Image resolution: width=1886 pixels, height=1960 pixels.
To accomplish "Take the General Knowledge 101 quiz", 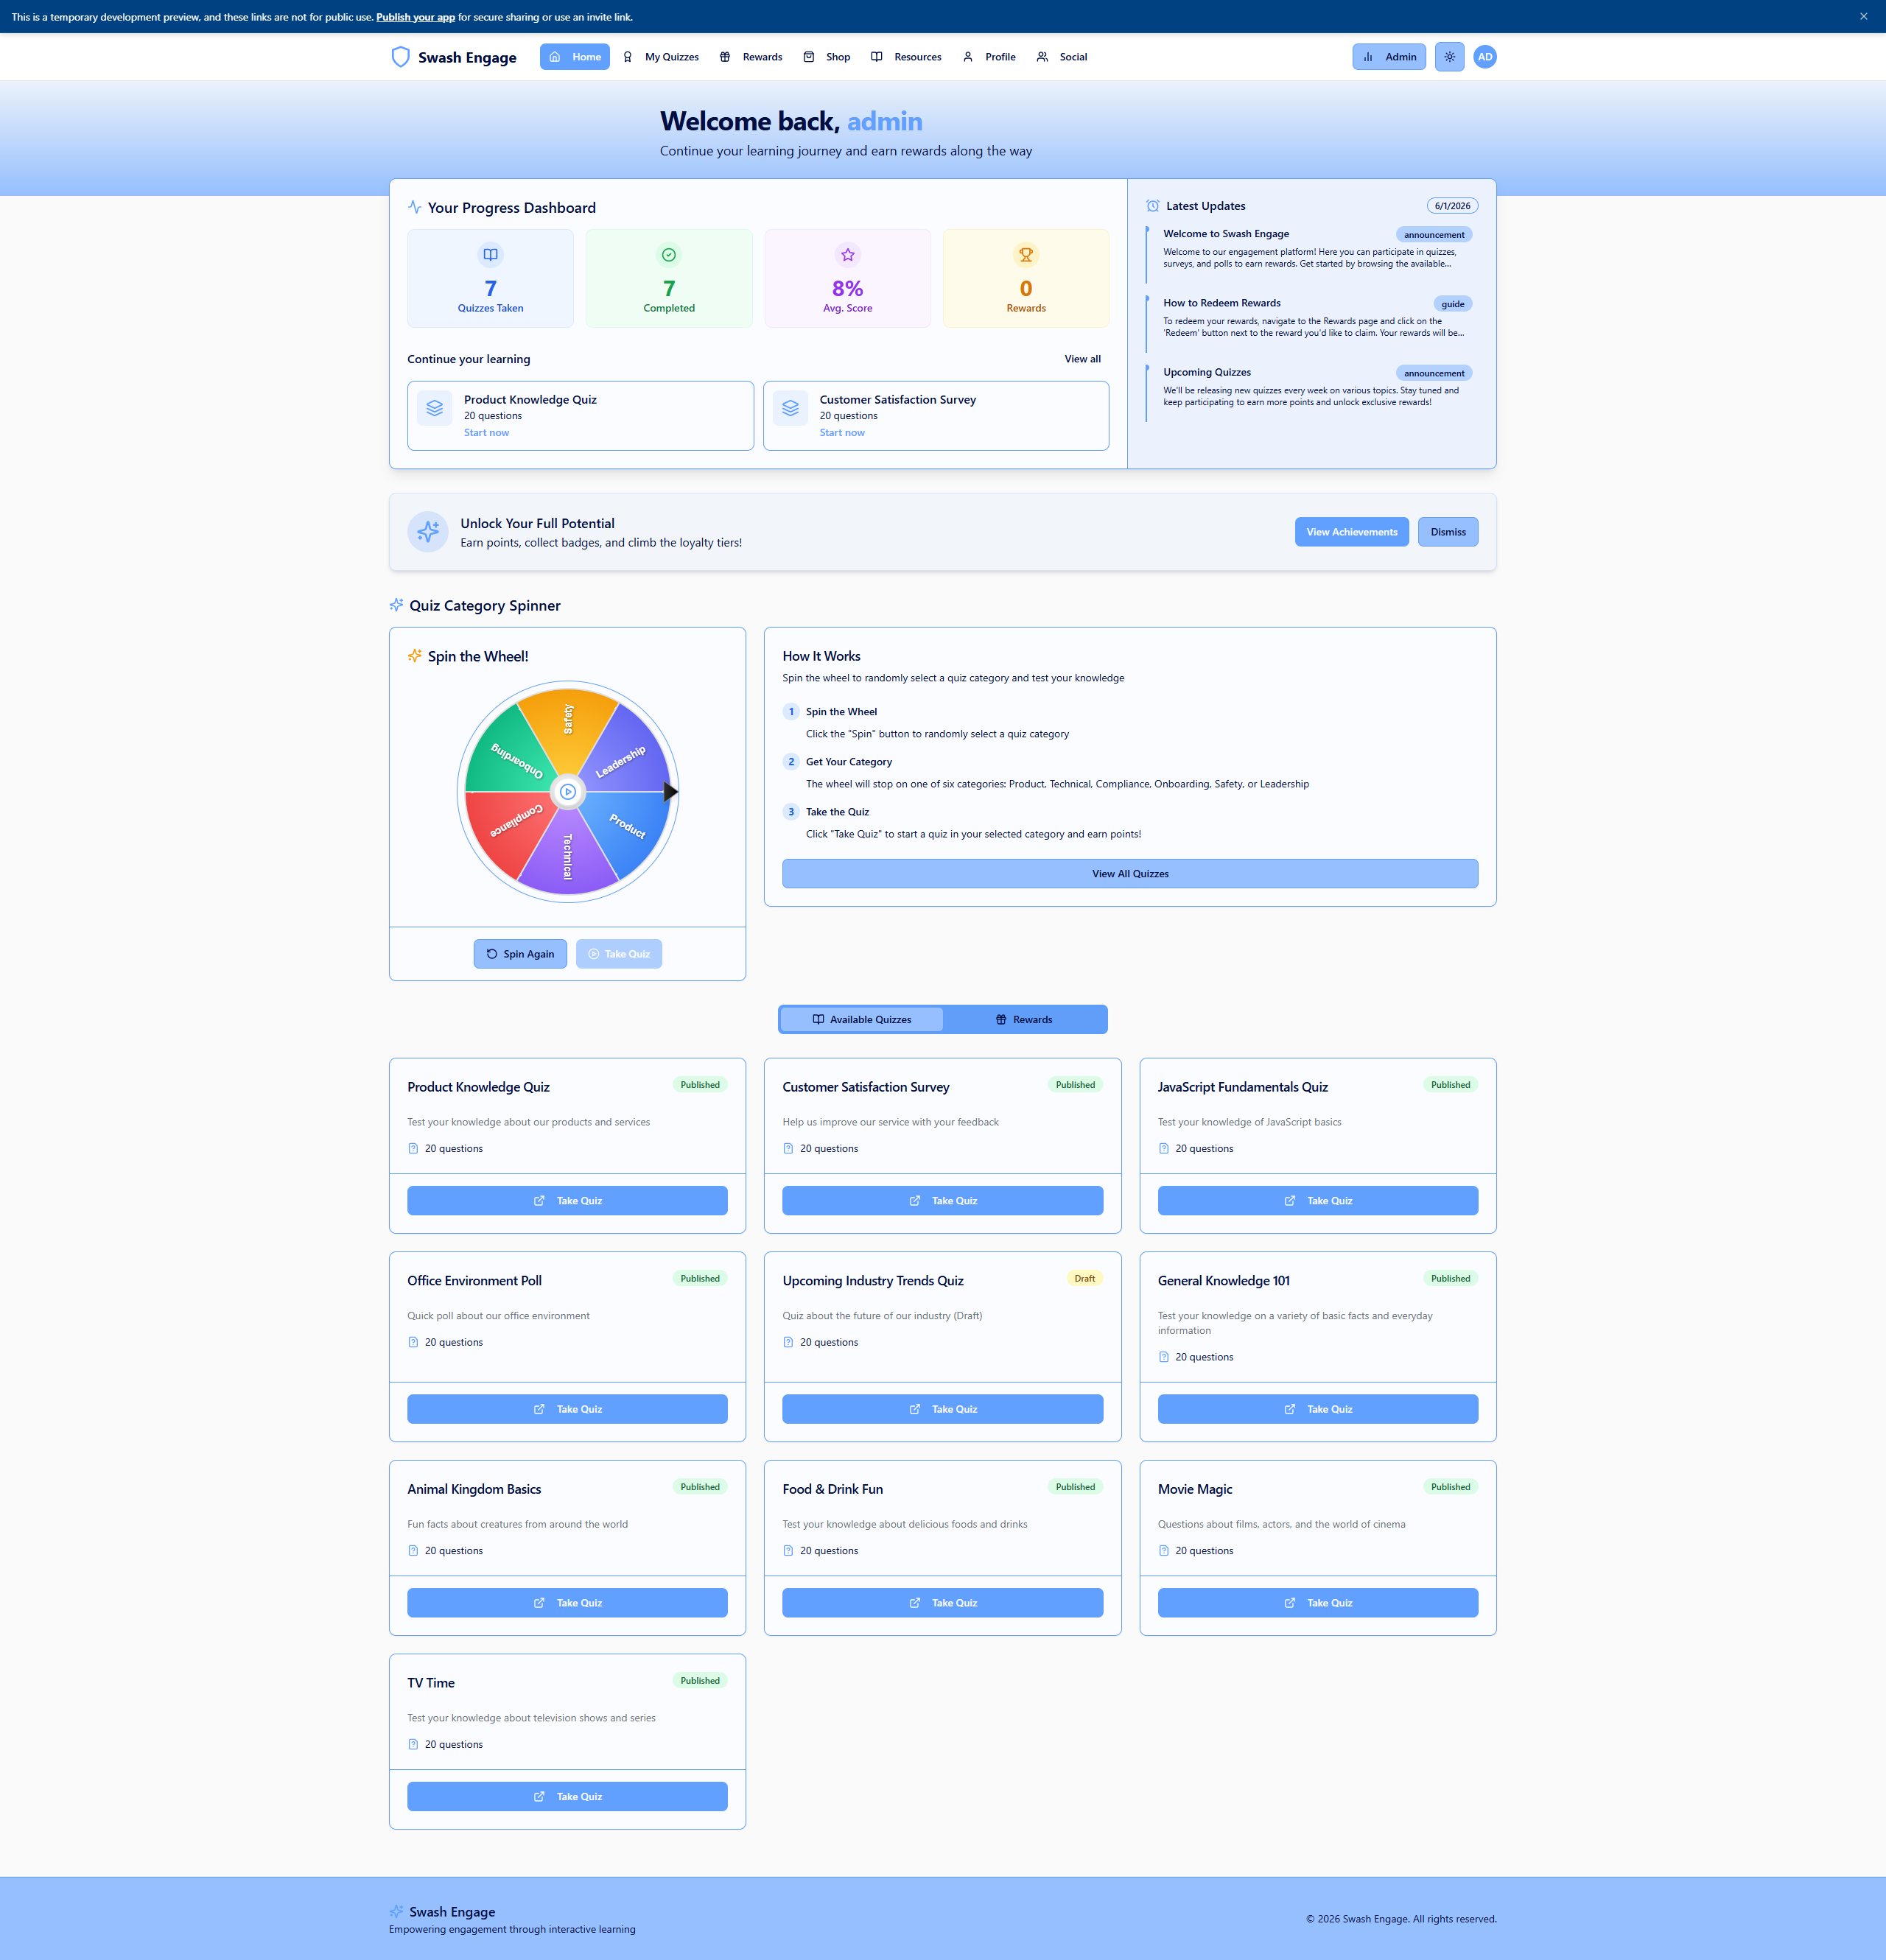I will [1317, 1409].
